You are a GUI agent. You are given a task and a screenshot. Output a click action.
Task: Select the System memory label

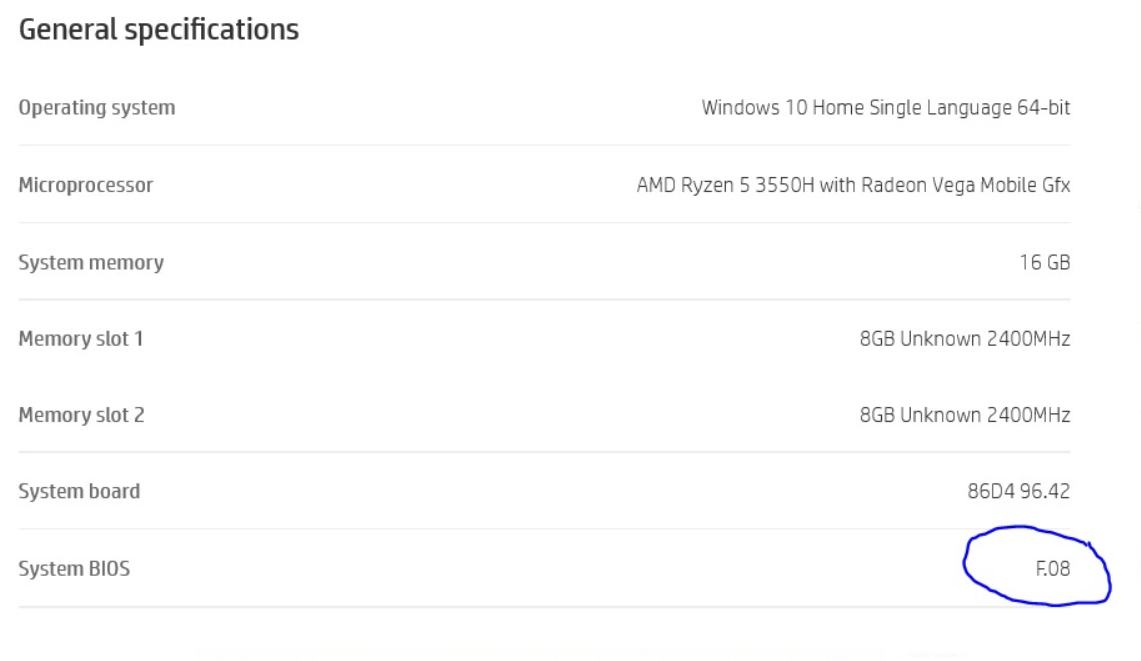pos(91,263)
